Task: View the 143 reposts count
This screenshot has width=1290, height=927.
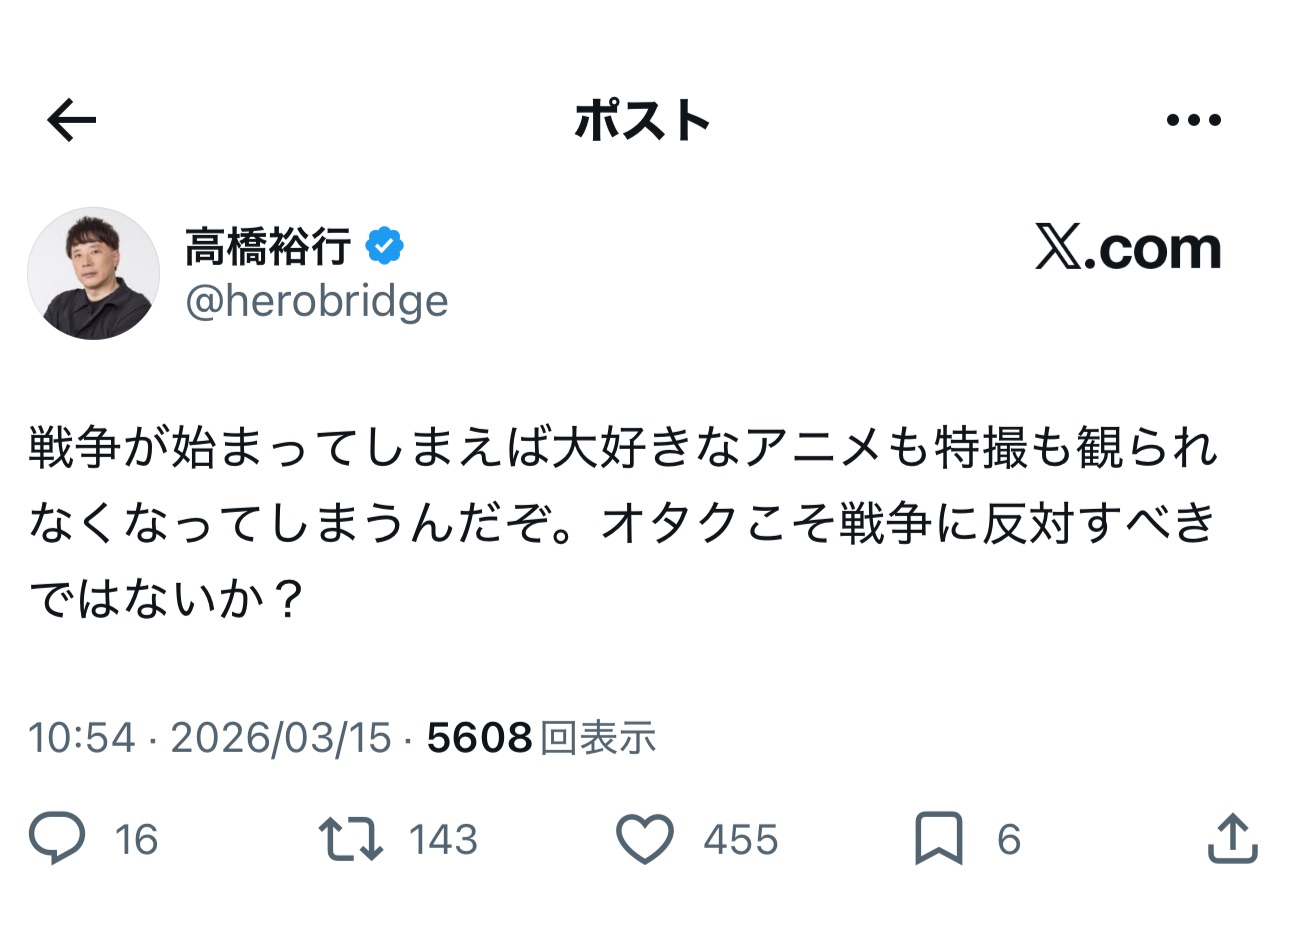Action: click(443, 839)
